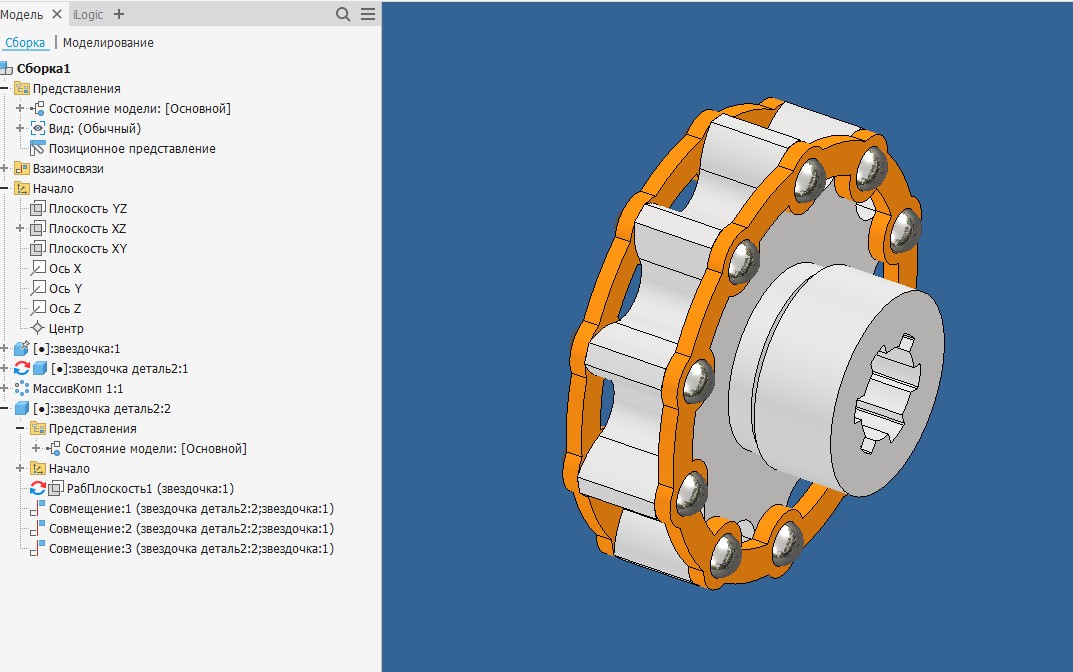This screenshot has height=672, width=1073.
Task: Click the red update icon beside РабПлоскость1
Action: [38, 489]
